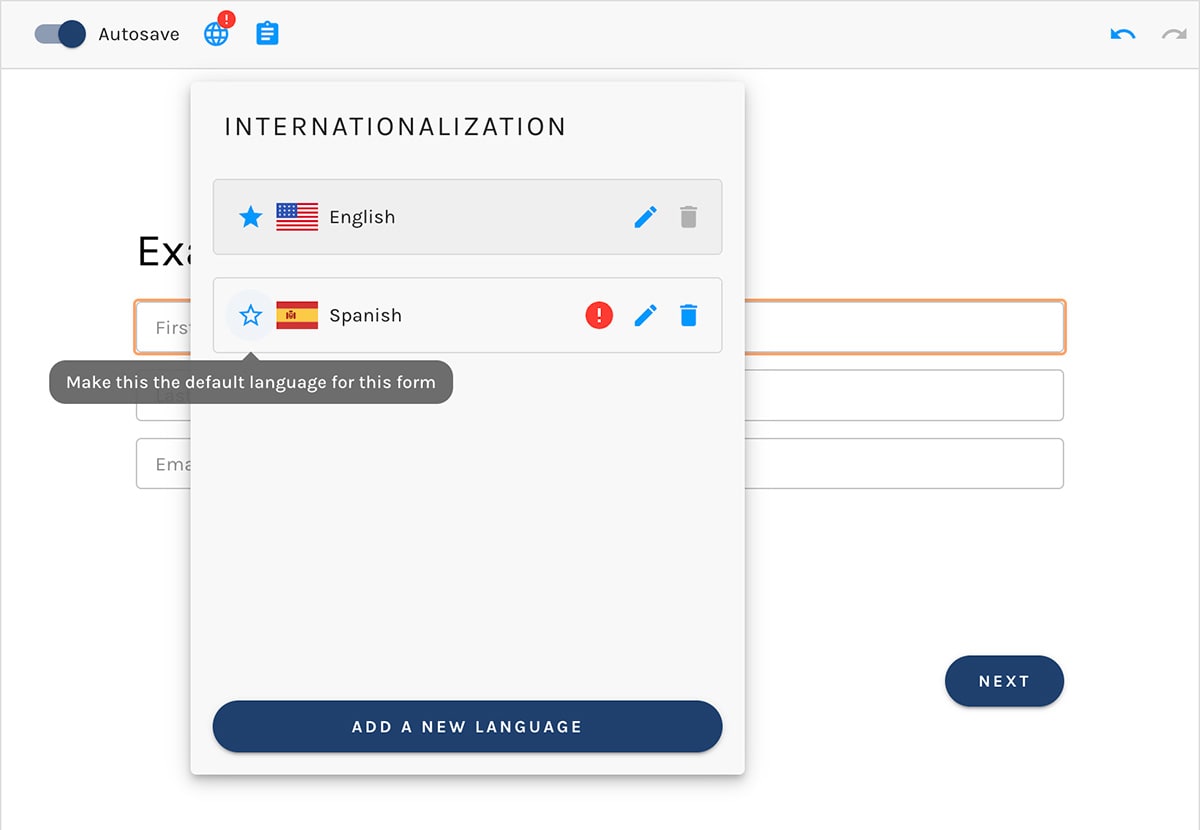Edit the English language with the pencil icon
Image resolution: width=1200 pixels, height=830 pixels.
646,217
